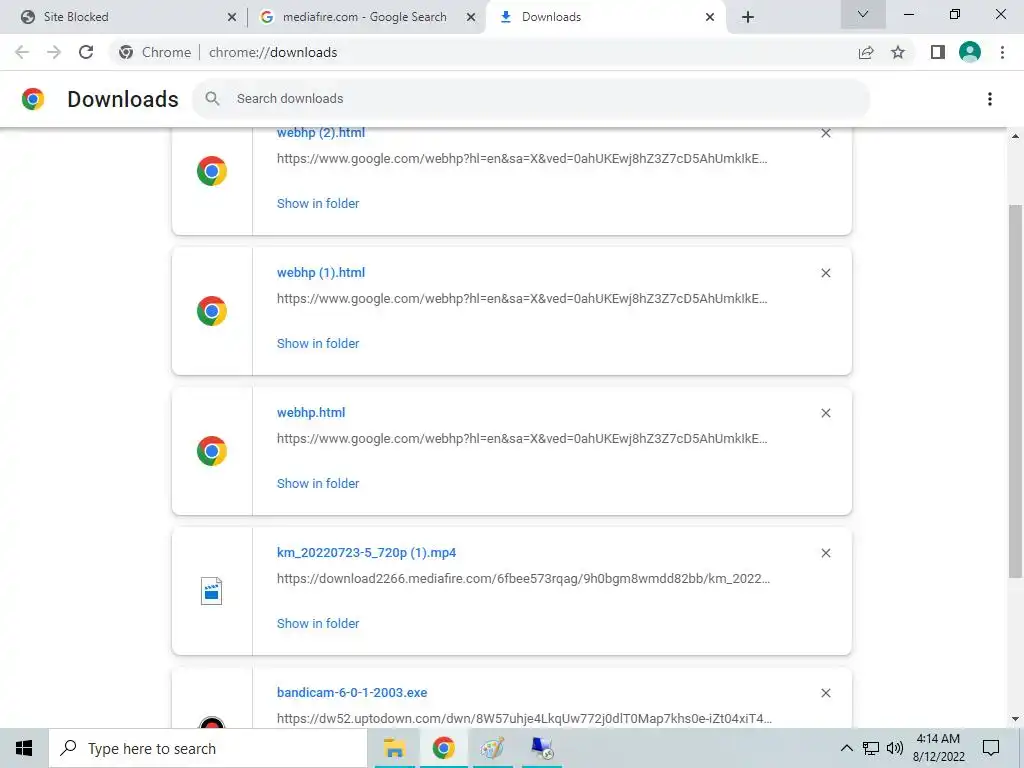Click Chrome file icon of webhp (1).html

pos(212,311)
